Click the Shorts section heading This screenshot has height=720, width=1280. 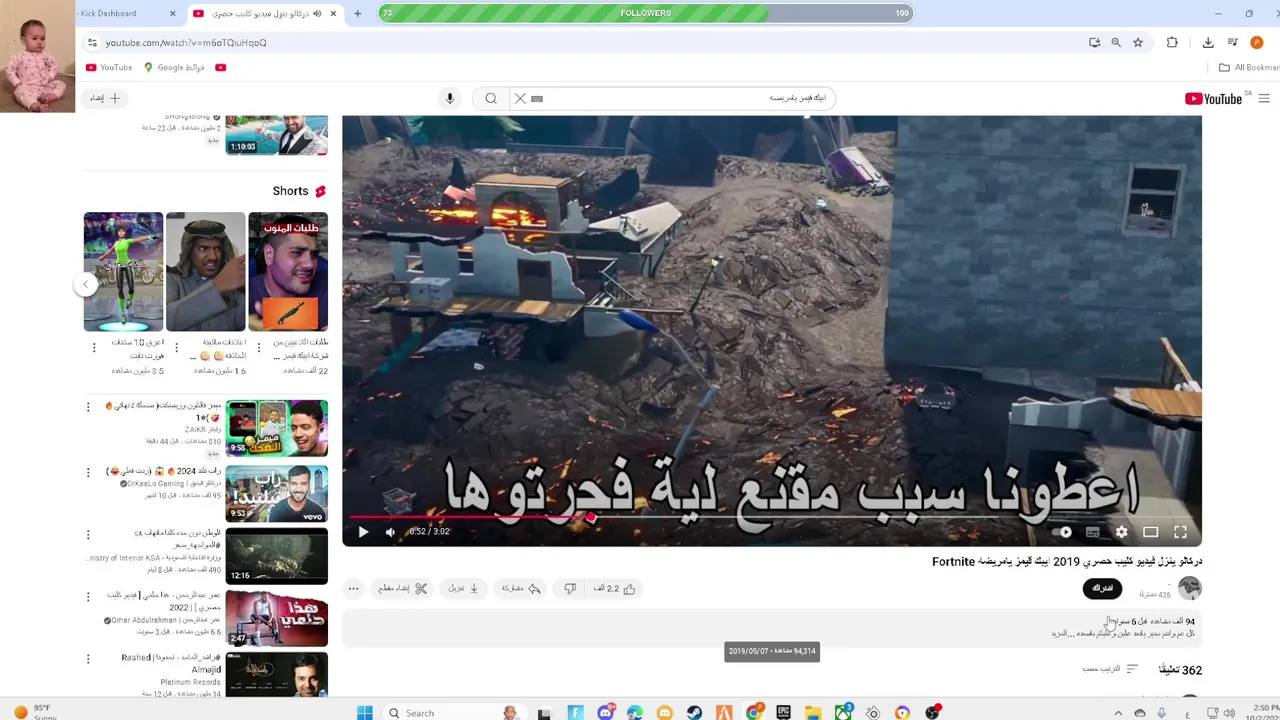pos(299,191)
